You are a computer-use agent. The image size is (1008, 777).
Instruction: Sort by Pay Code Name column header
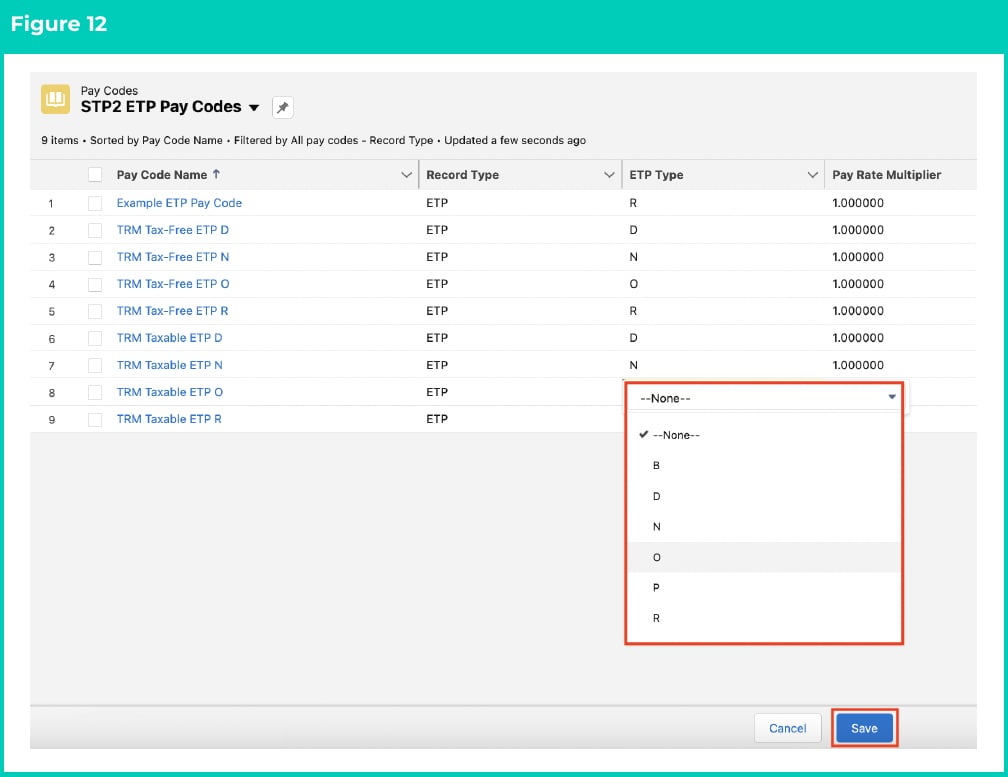(x=162, y=175)
